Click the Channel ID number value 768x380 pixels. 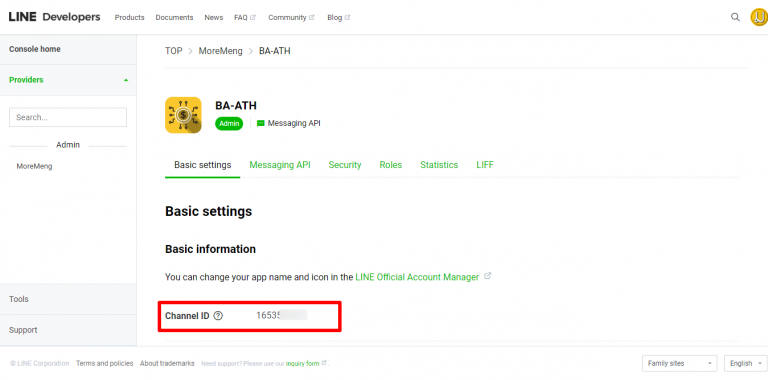click(x=281, y=316)
